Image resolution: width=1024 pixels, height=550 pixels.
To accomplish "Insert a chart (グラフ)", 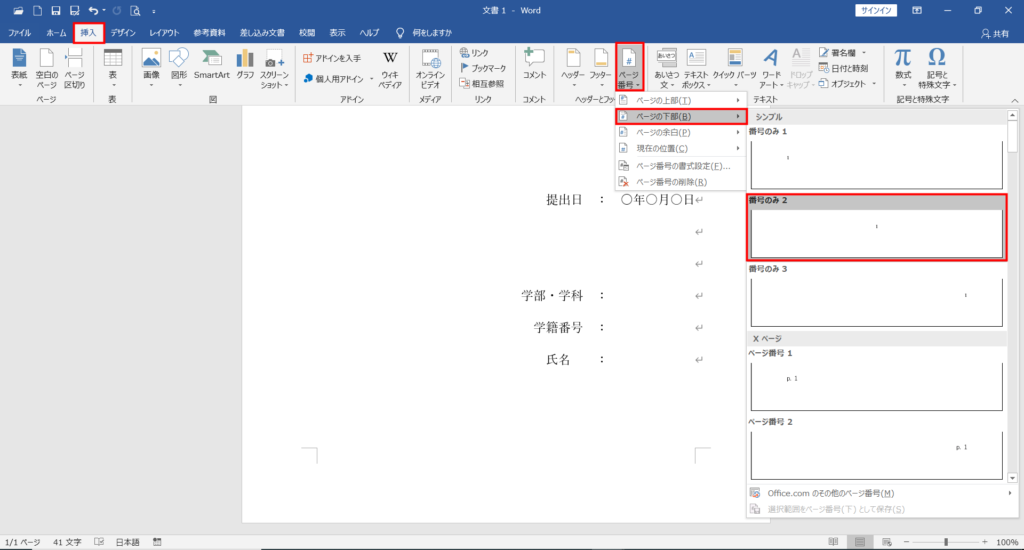I will pyautogui.click(x=245, y=64).
